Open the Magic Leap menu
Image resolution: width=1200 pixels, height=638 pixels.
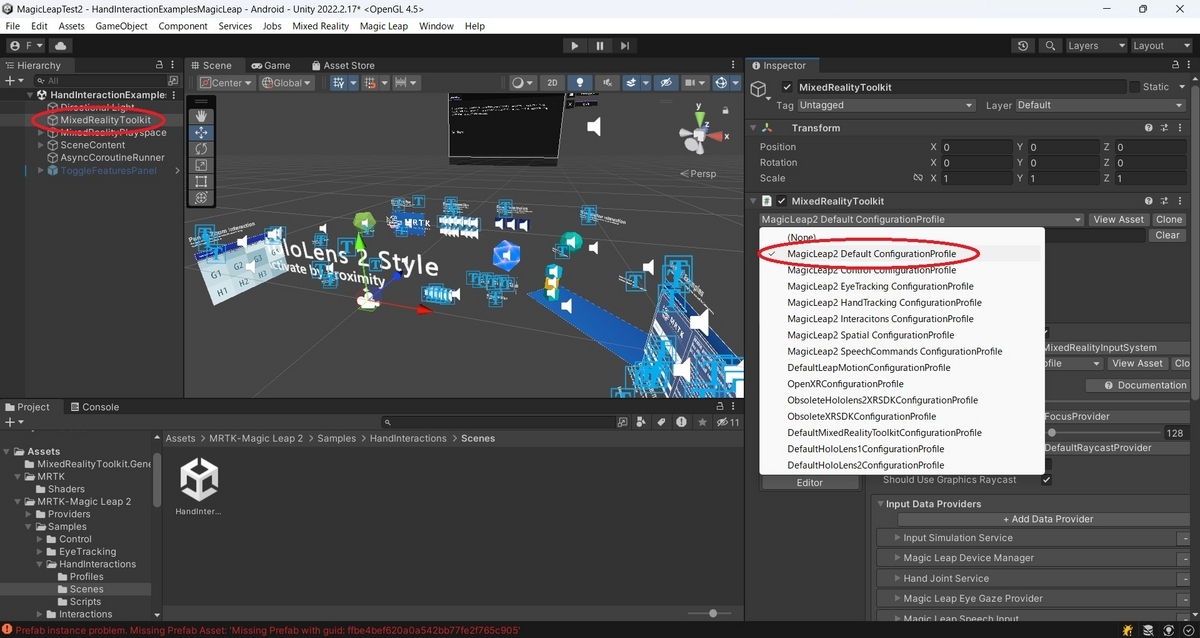click(x=384, y=26)
